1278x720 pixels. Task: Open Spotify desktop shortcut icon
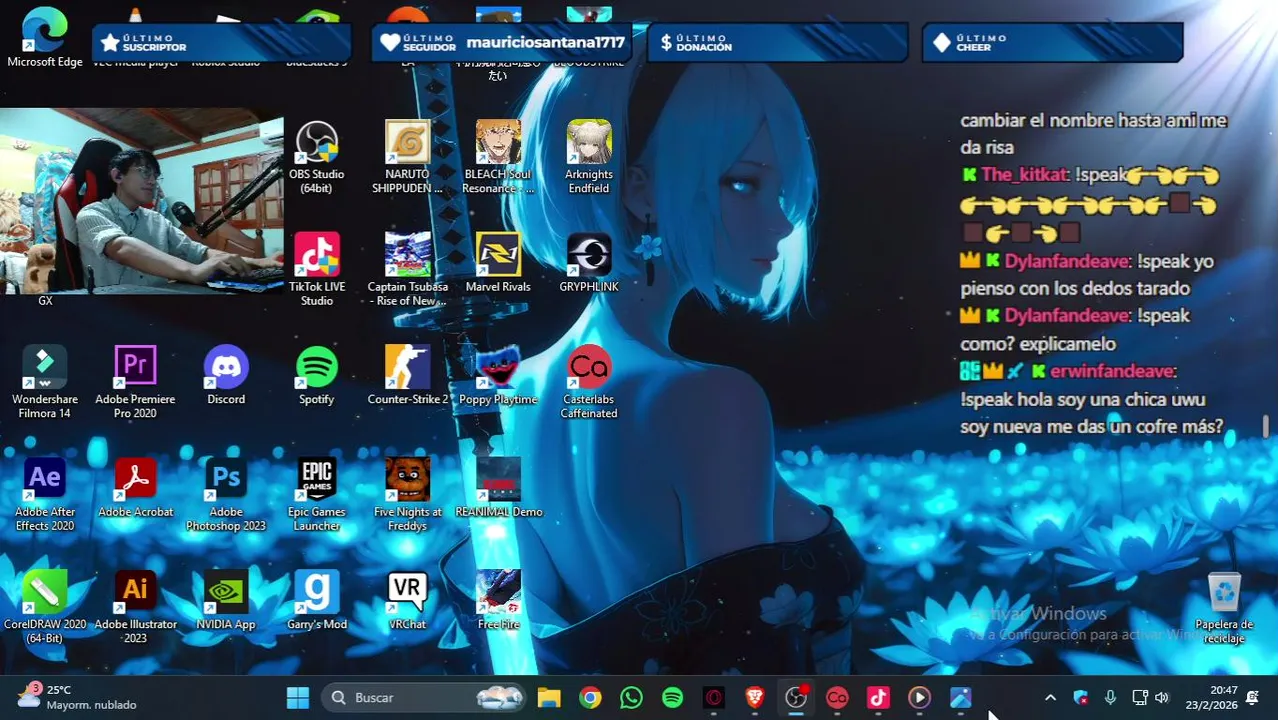point(316,377)
